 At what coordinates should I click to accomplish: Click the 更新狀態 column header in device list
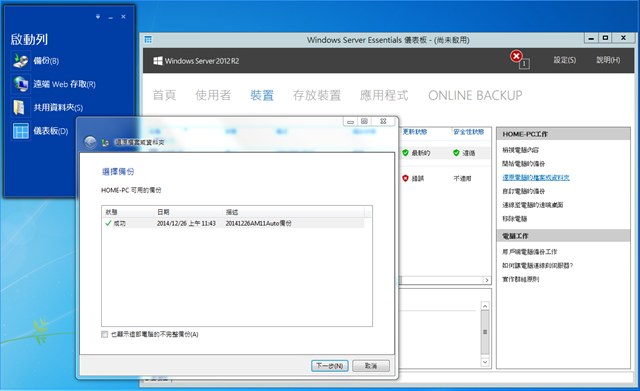[x=415, y=132]
